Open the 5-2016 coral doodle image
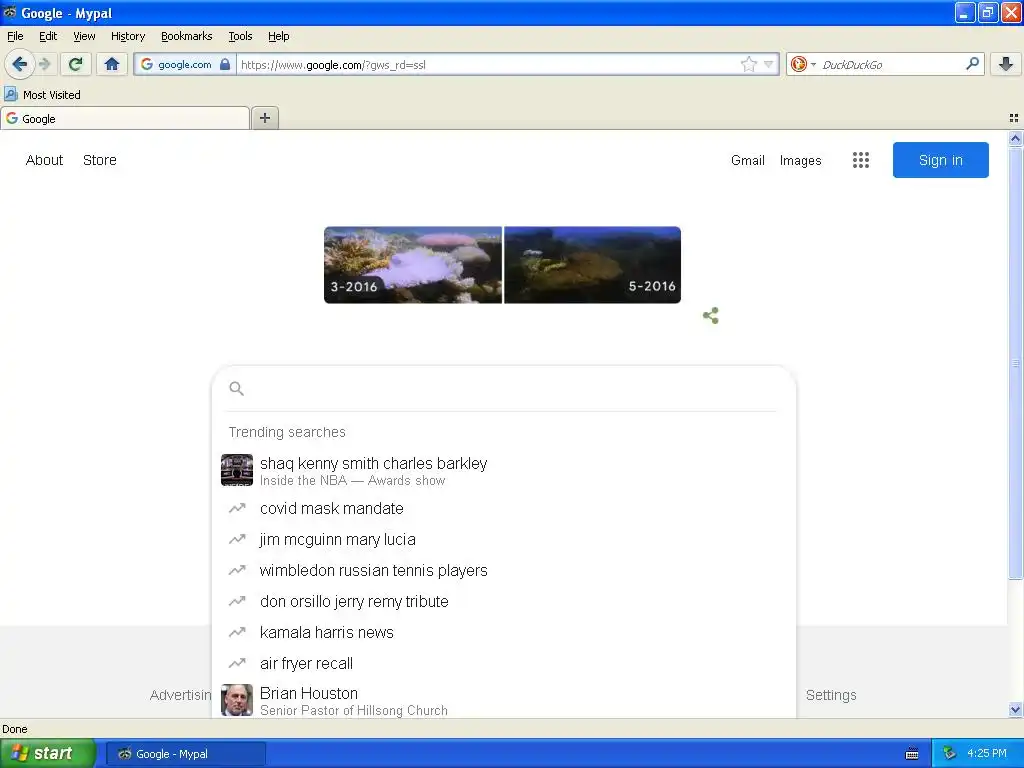Image resolution: width=1024 pixels, height=768 pixels. click(592, 264)
